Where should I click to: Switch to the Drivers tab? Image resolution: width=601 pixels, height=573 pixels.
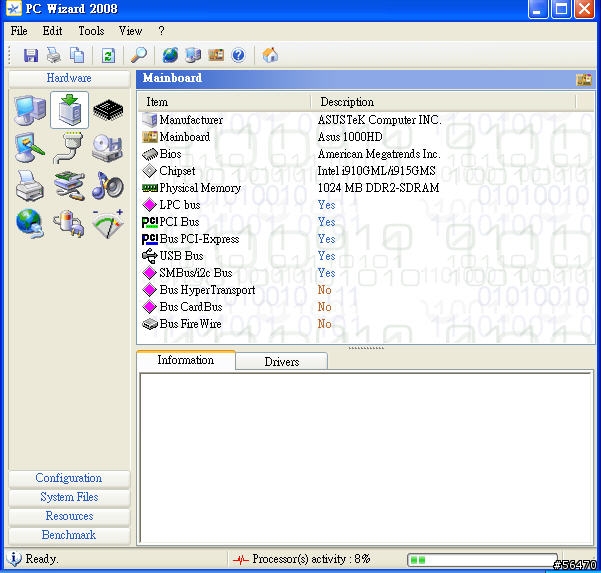[x=282, y=362]
